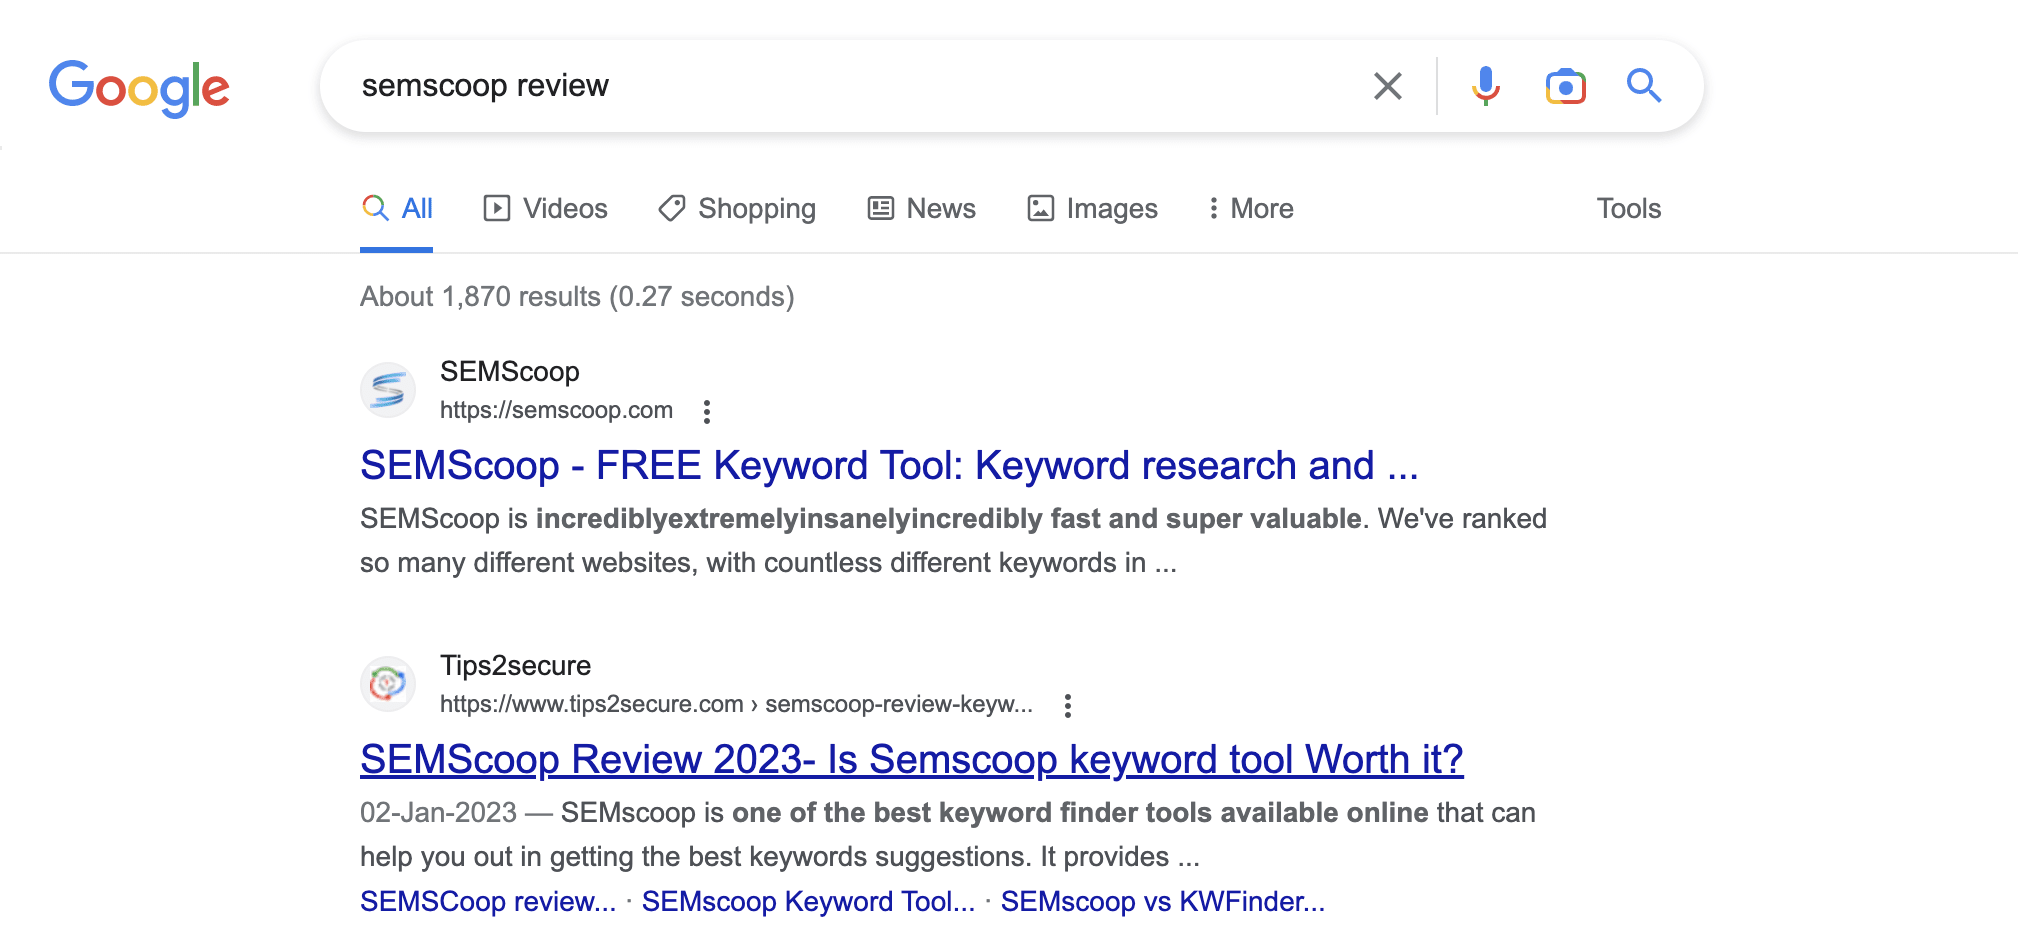
Task: Switch to the Videos tab
Action: pos(545,208)
